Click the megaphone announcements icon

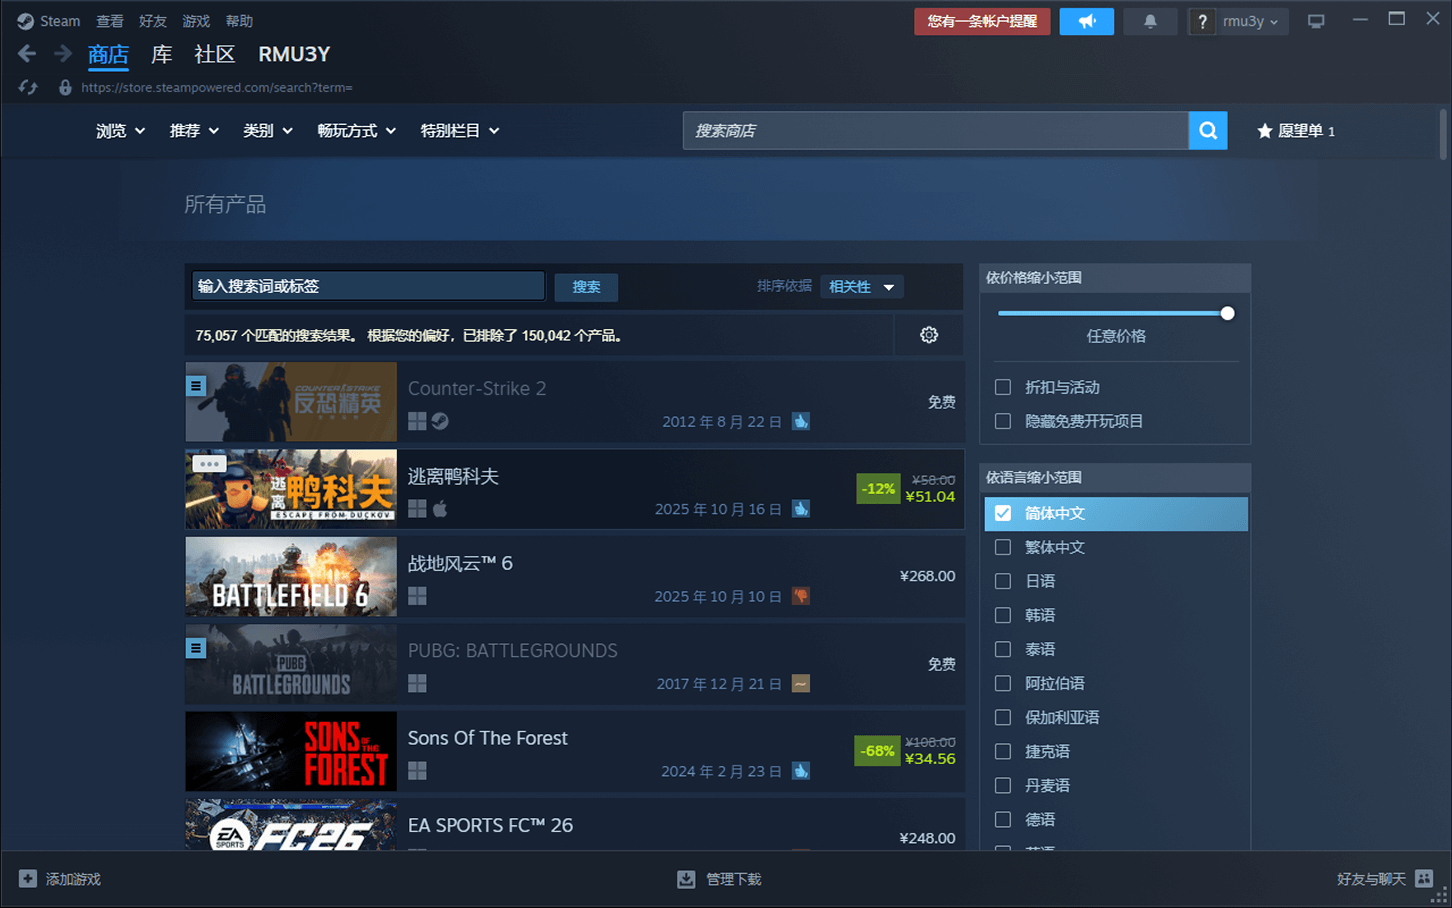click(x=1086, y=21)
